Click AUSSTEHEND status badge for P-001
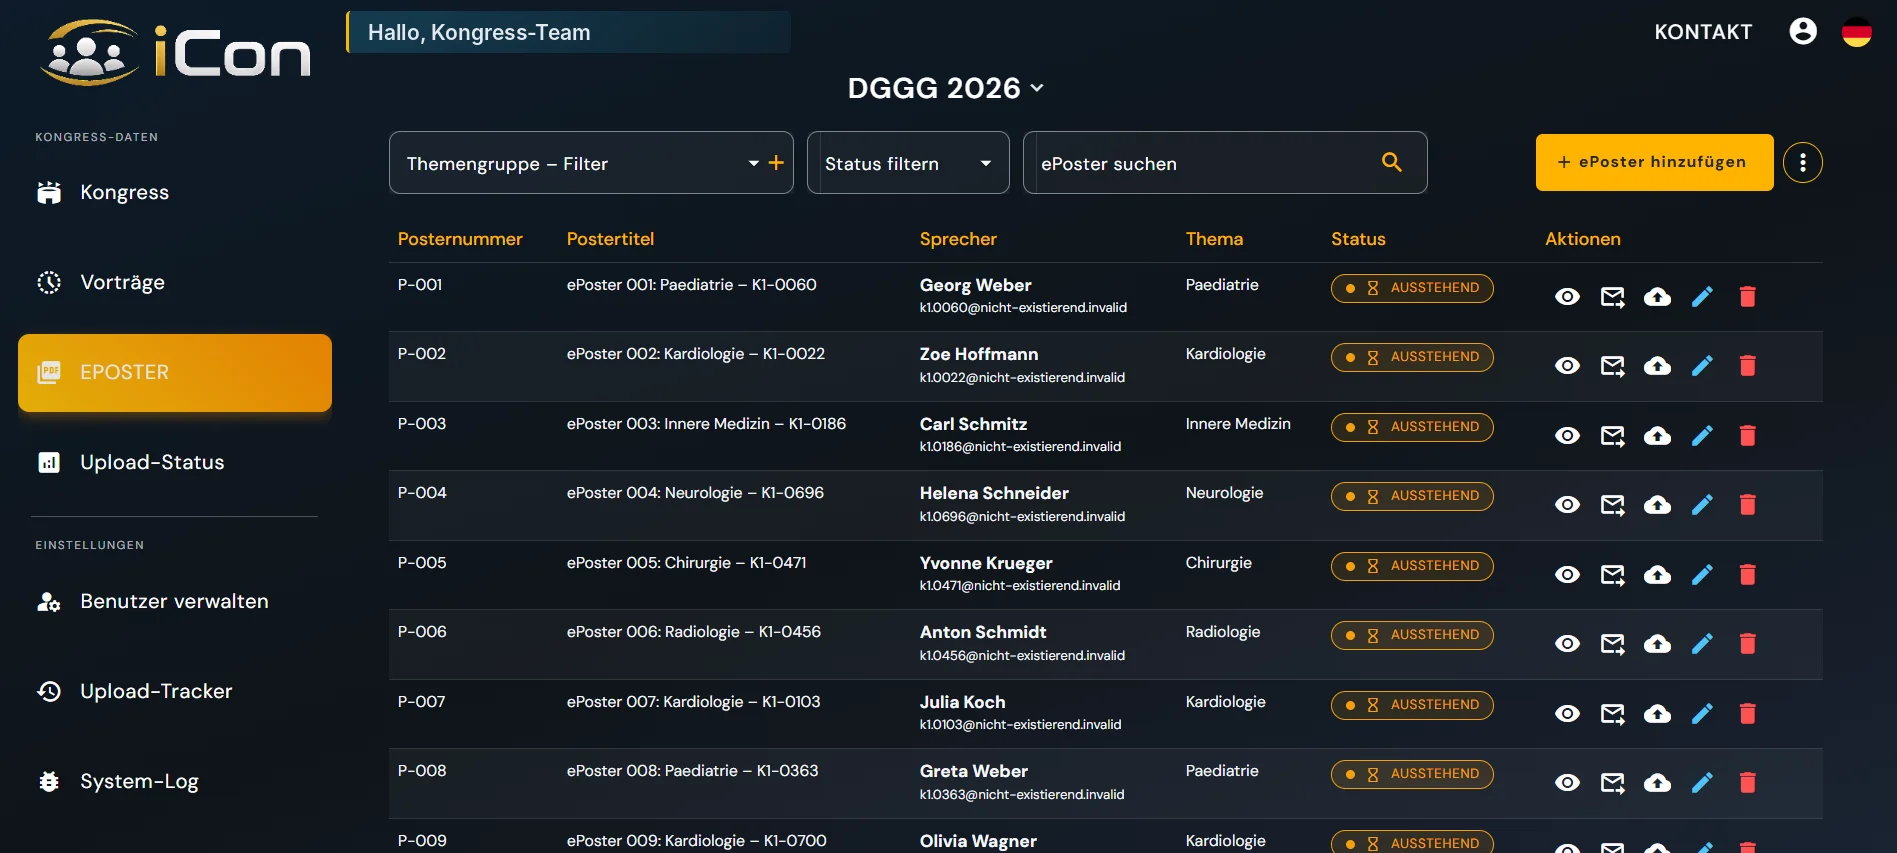Viewport: 1897px width, 853px height. pos(1412,288)
